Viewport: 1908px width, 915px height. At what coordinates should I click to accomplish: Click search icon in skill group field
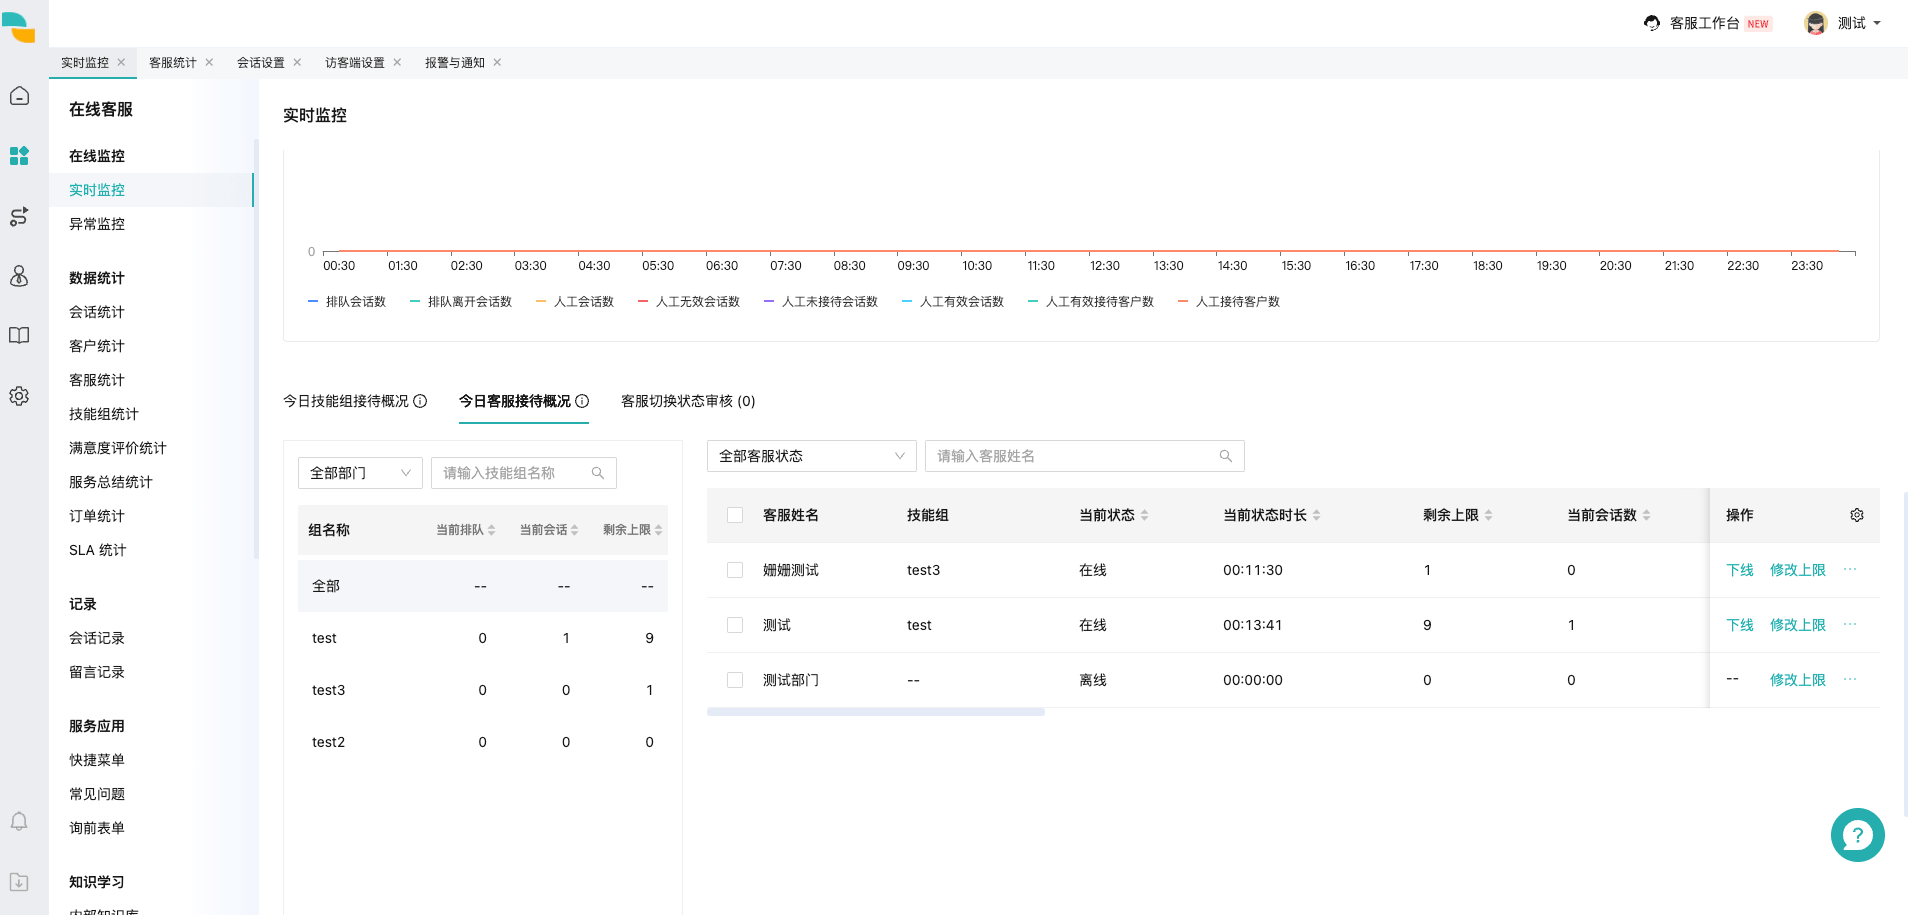click(x=598, y=473)
